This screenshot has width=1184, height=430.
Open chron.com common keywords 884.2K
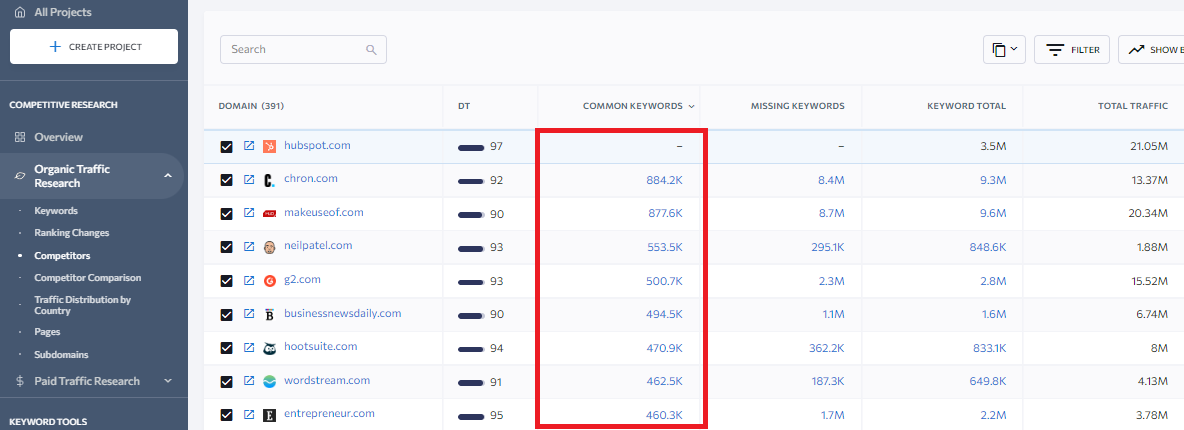click(x=664, y=180)
